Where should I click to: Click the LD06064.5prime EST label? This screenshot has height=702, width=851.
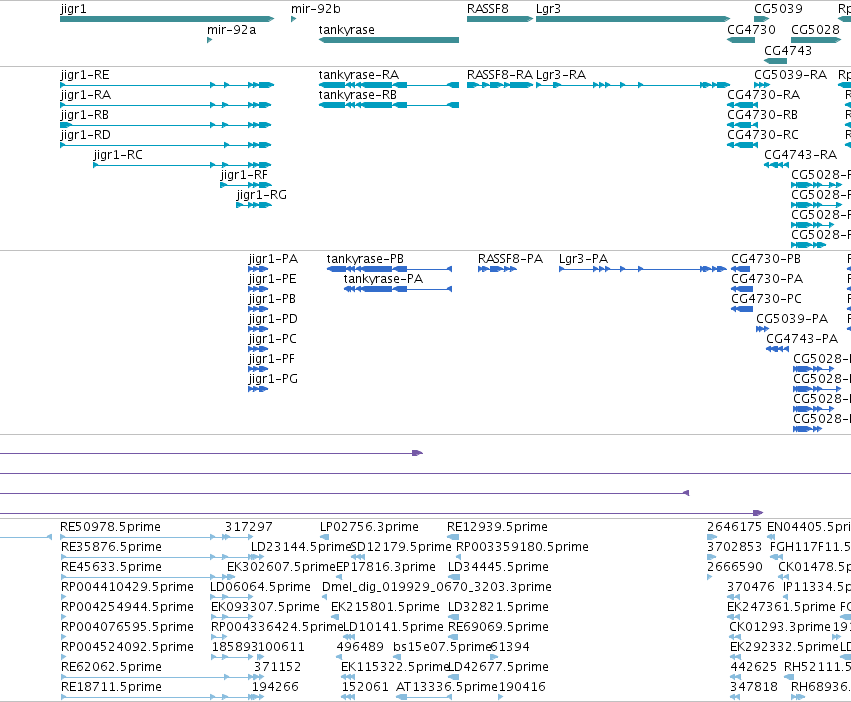tap(261, 587)
